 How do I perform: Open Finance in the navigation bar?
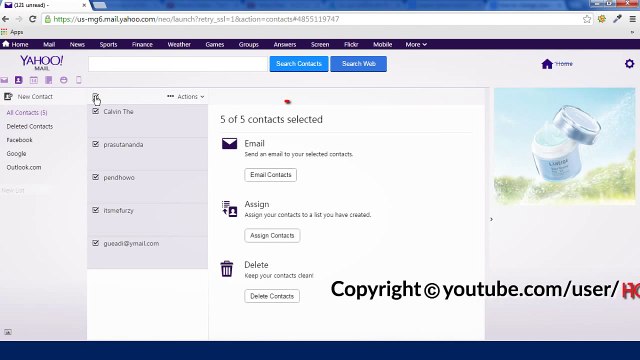pyautogui.click(x=142, y=44)
